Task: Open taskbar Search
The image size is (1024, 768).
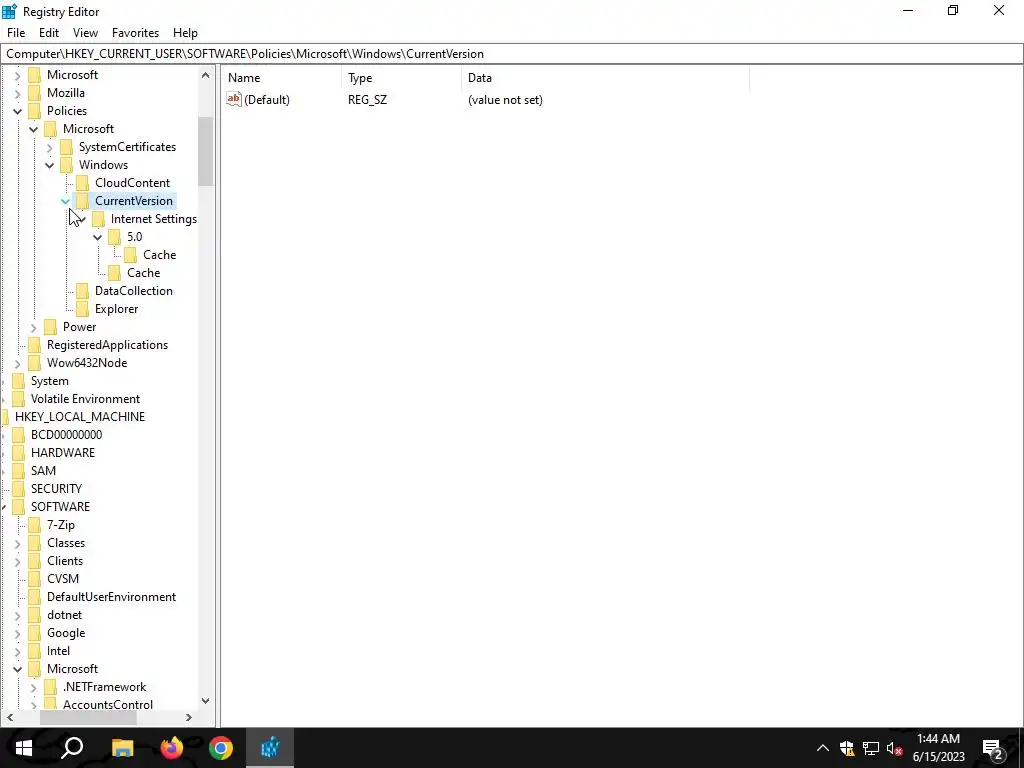Action: [x=72, y=748]
